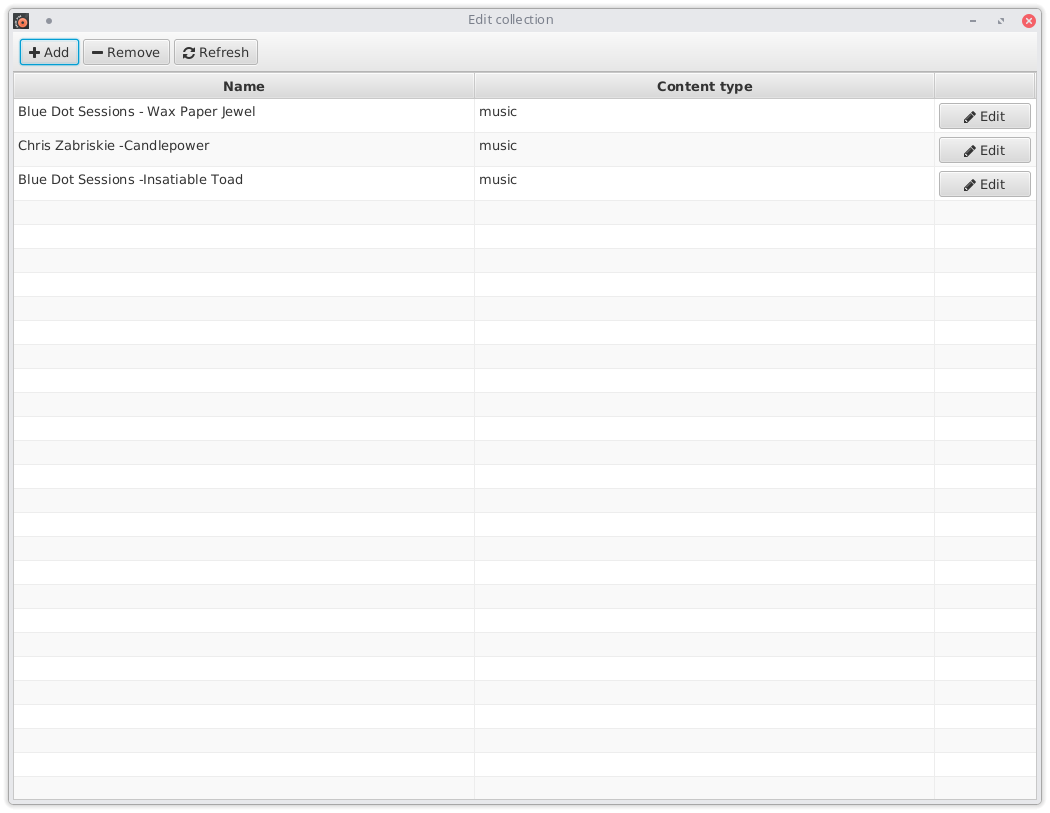Maximize the Edit collection window

tap(1000, 21)
